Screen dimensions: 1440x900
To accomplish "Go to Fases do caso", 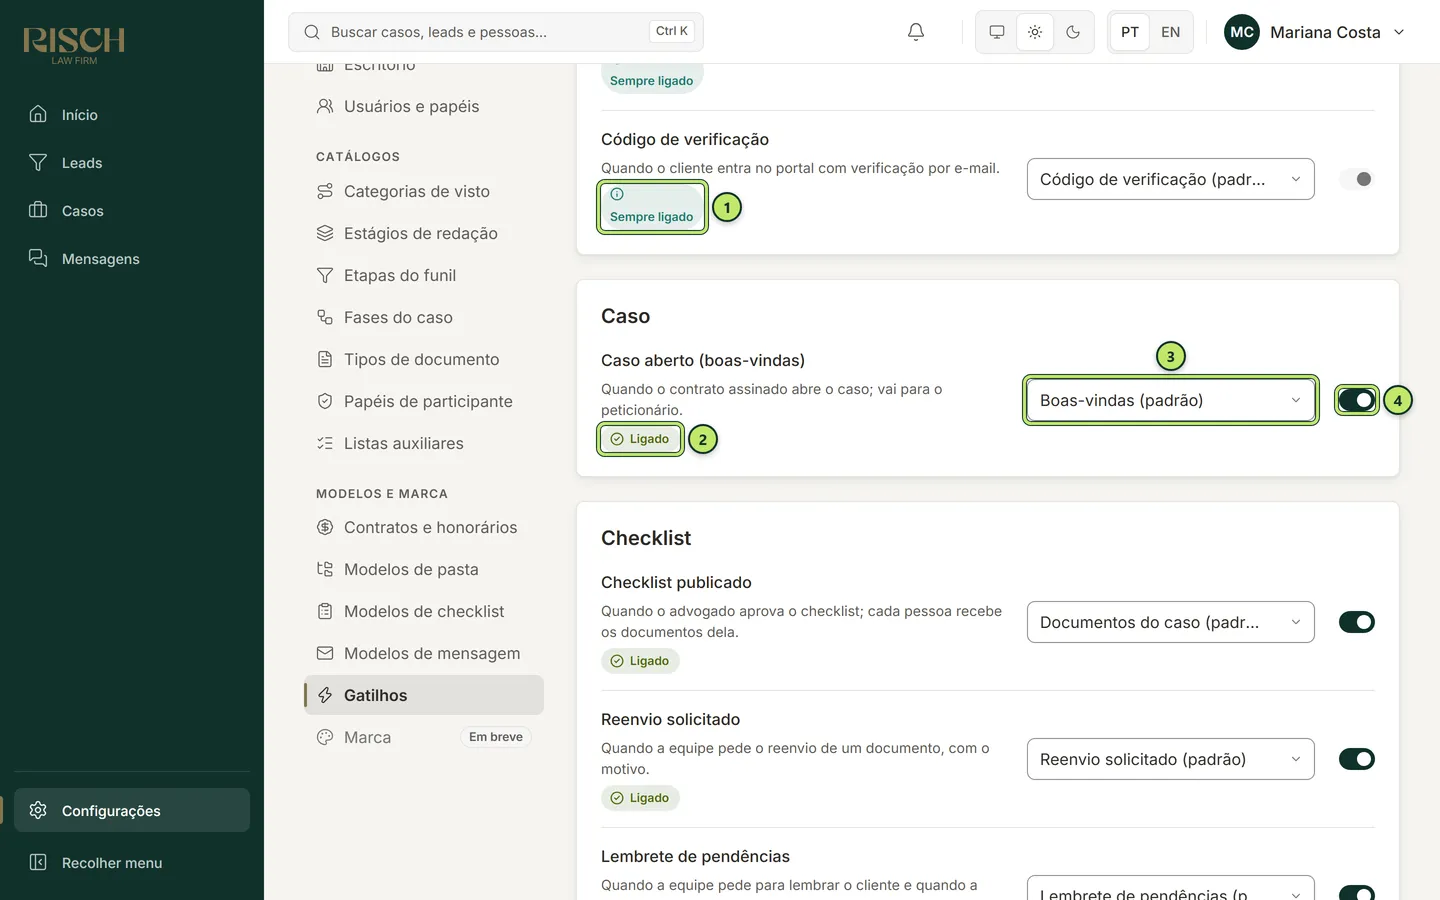I will tap(424, 317).
